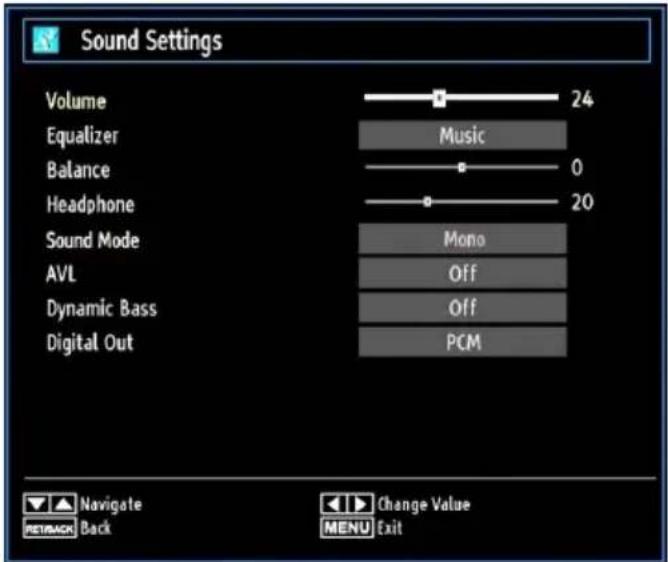Click the Headphone value 20

[x=582, y=202]
